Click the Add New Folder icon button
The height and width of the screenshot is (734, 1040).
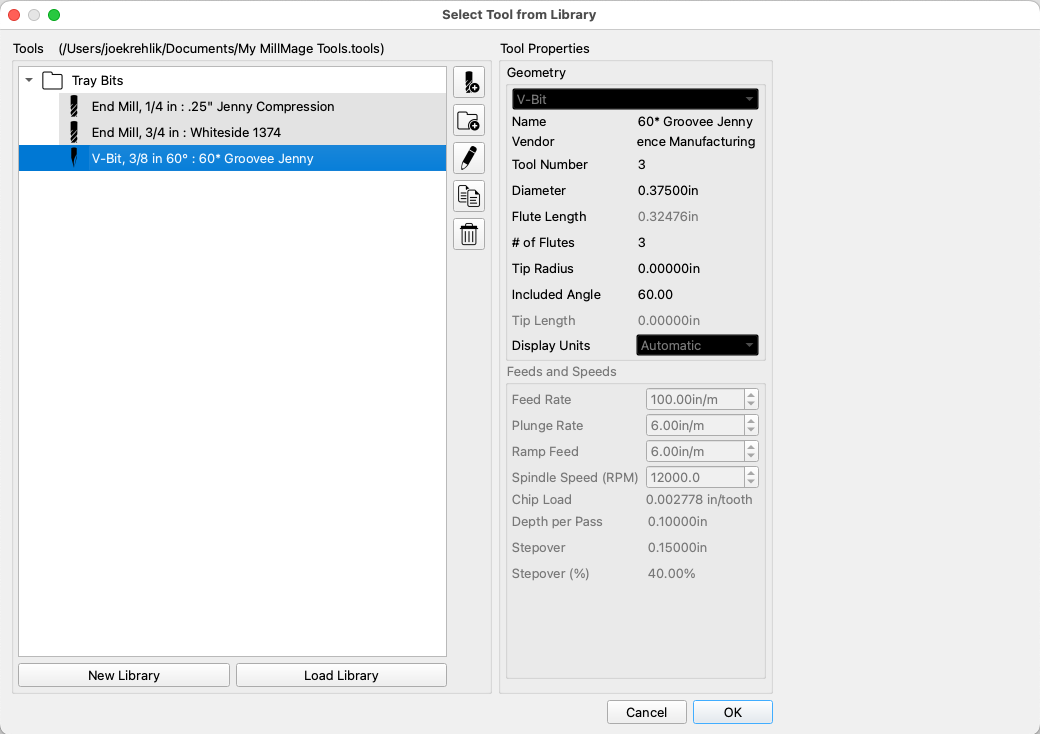469,121
